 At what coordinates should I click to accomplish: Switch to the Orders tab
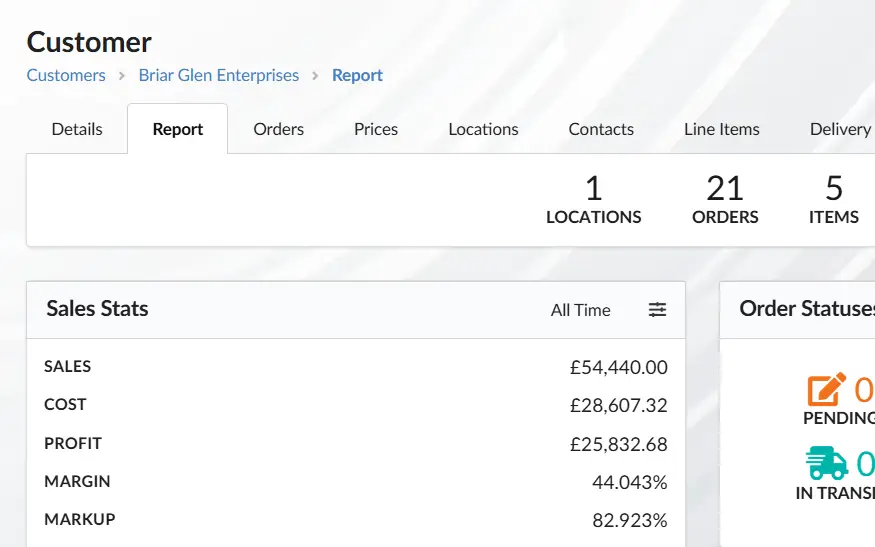point(278,129)
